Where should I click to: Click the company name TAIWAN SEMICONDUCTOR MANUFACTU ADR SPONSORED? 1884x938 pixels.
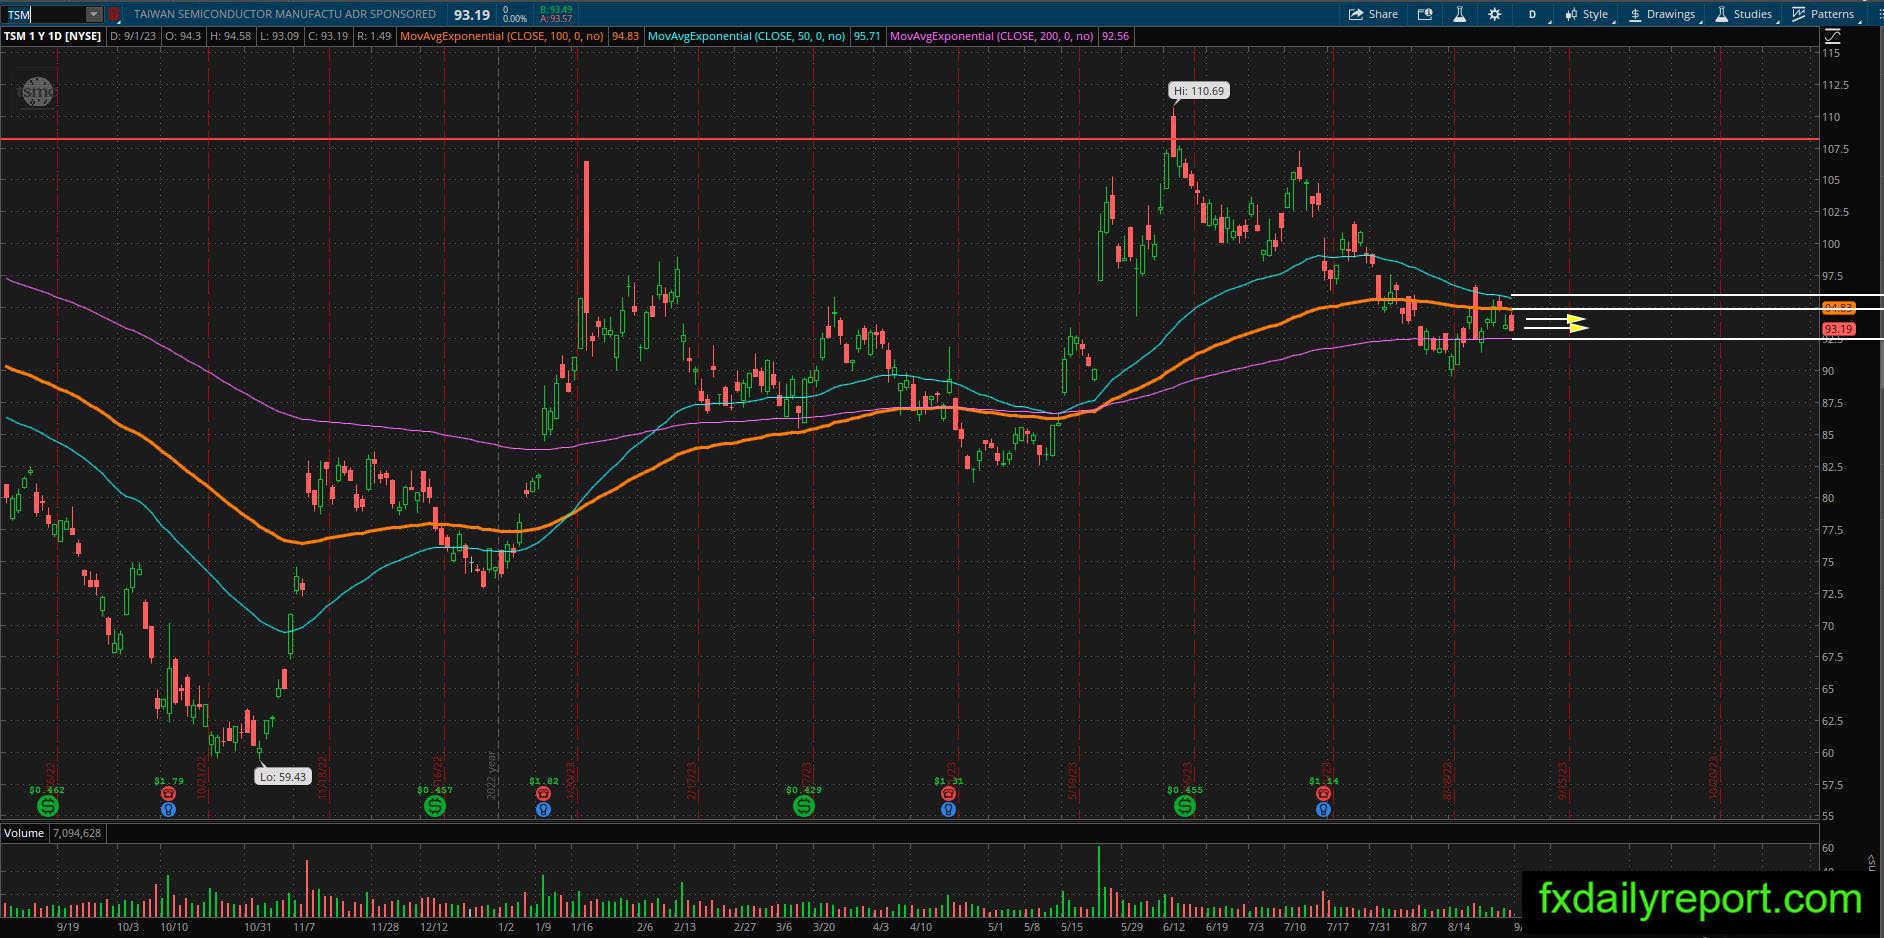click(285, 14)
